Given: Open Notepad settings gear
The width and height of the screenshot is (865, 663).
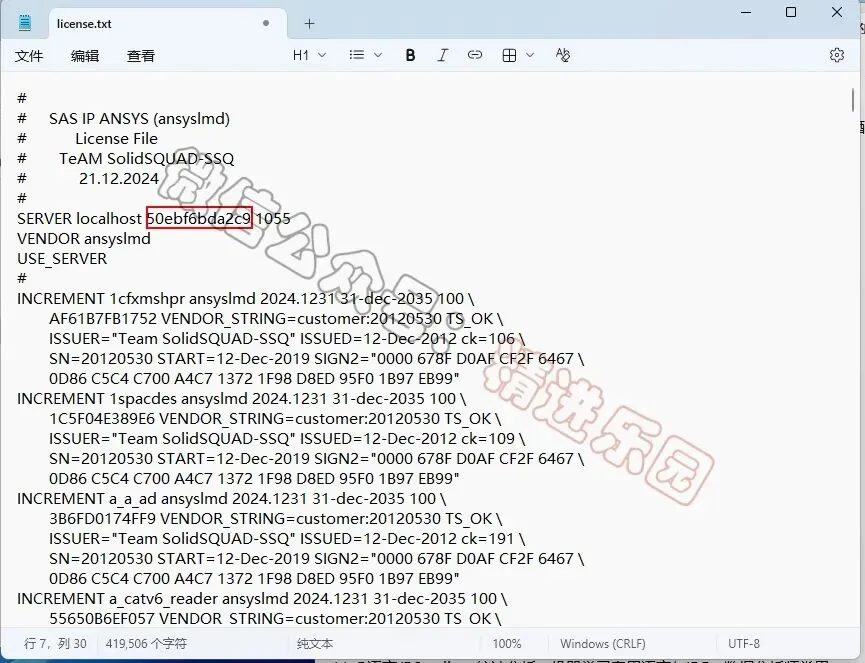Looking at the screenshot, I should tap(837, 55).
